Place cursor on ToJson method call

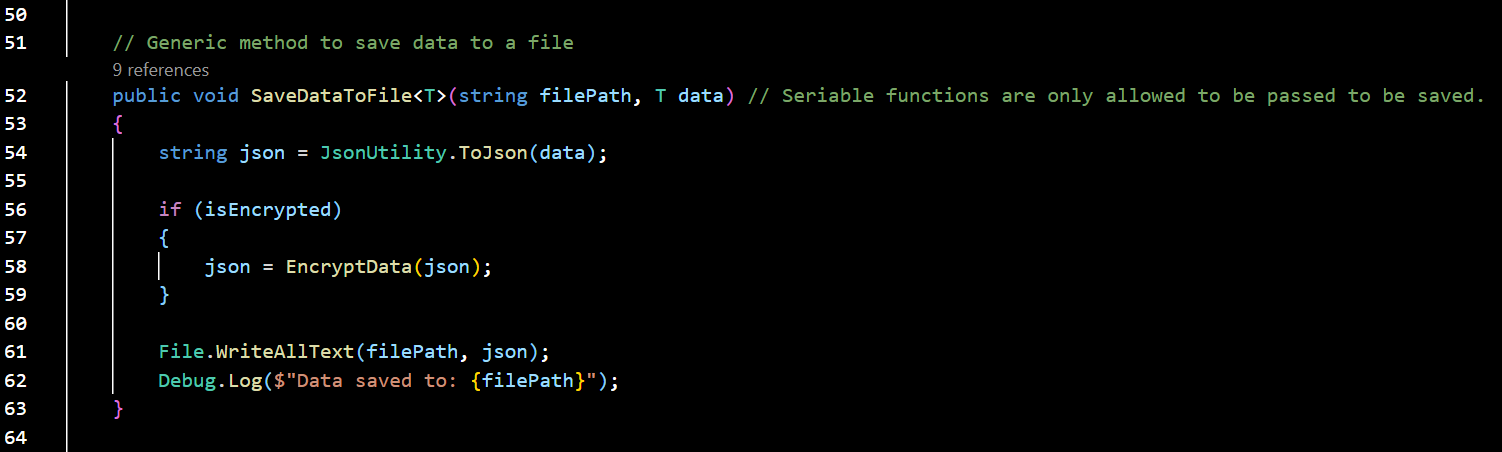coord(492,153)
